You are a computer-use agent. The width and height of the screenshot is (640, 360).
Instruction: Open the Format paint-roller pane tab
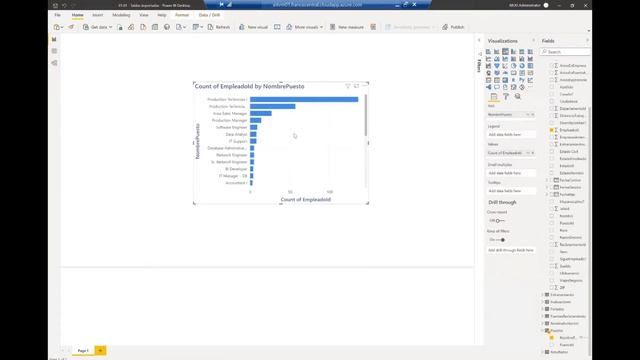[506, 96]
